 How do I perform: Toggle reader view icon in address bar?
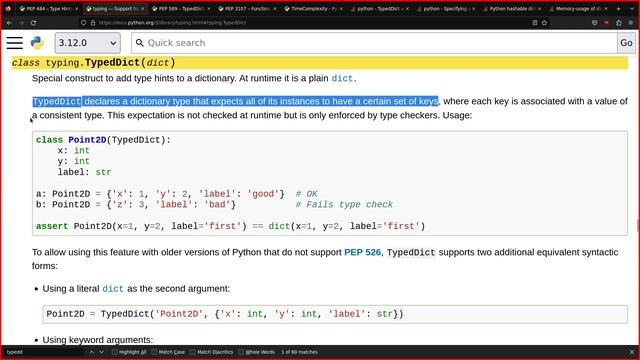tap(535, 23)
